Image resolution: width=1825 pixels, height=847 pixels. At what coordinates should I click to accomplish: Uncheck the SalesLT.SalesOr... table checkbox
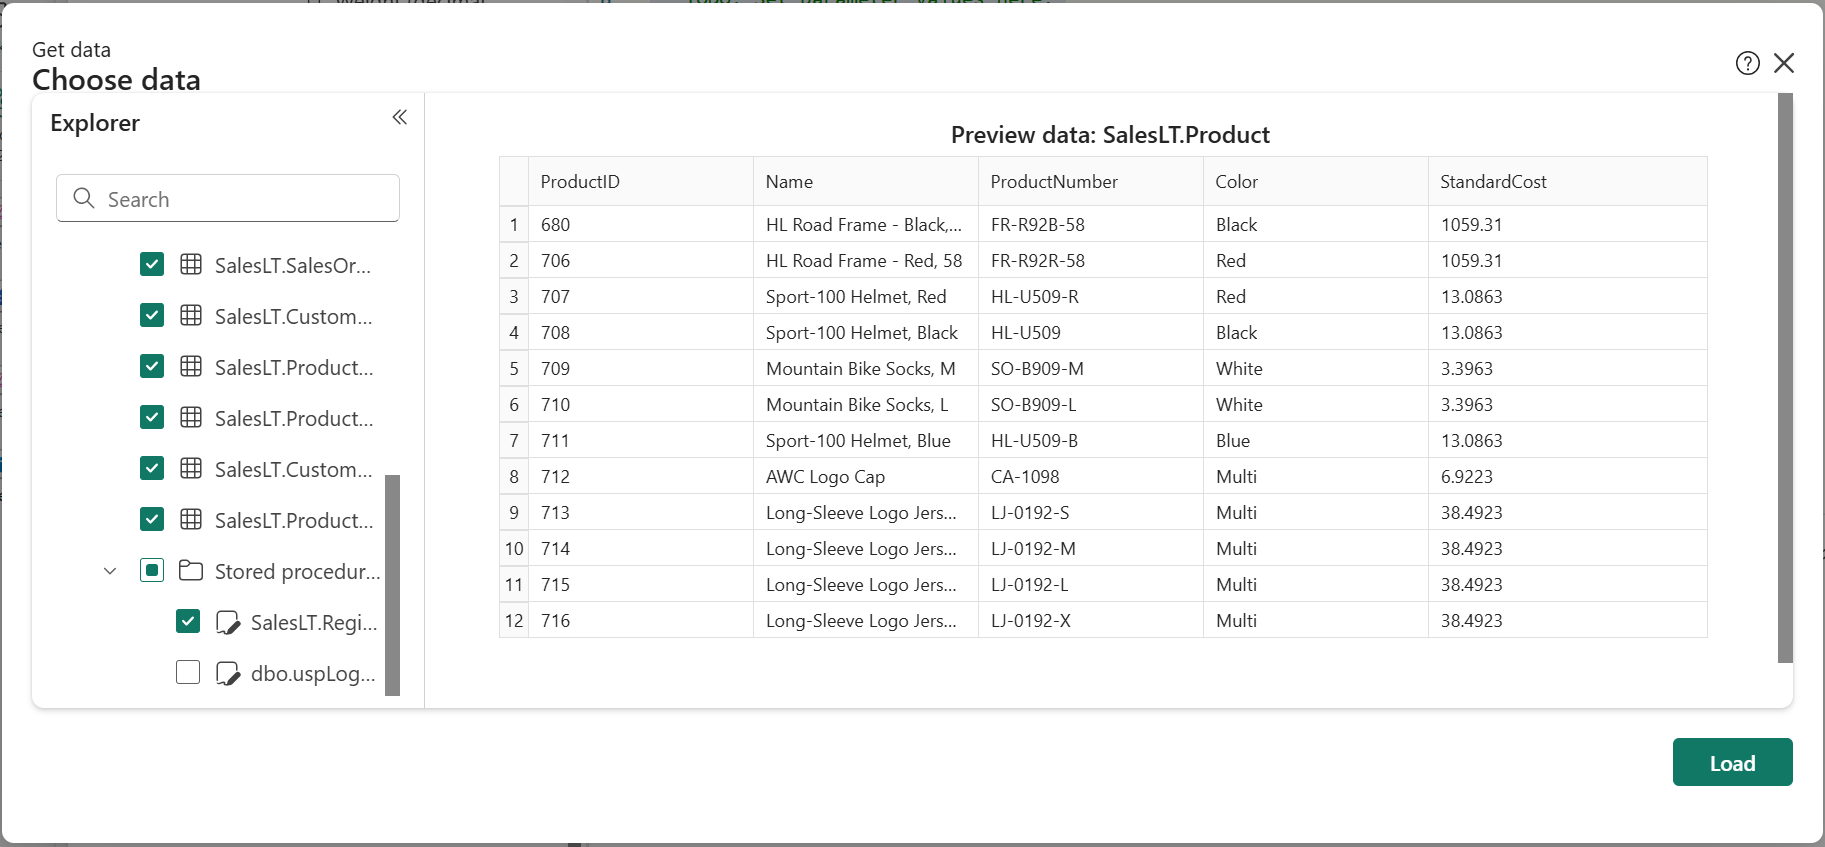(x=152, y=265)
